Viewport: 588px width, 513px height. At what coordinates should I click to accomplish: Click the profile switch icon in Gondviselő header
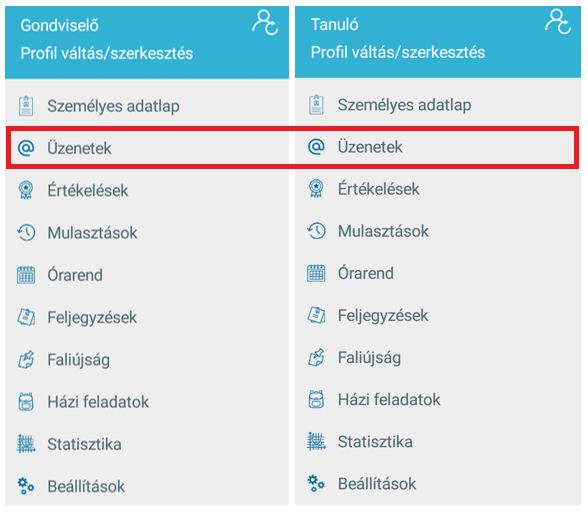265,23
